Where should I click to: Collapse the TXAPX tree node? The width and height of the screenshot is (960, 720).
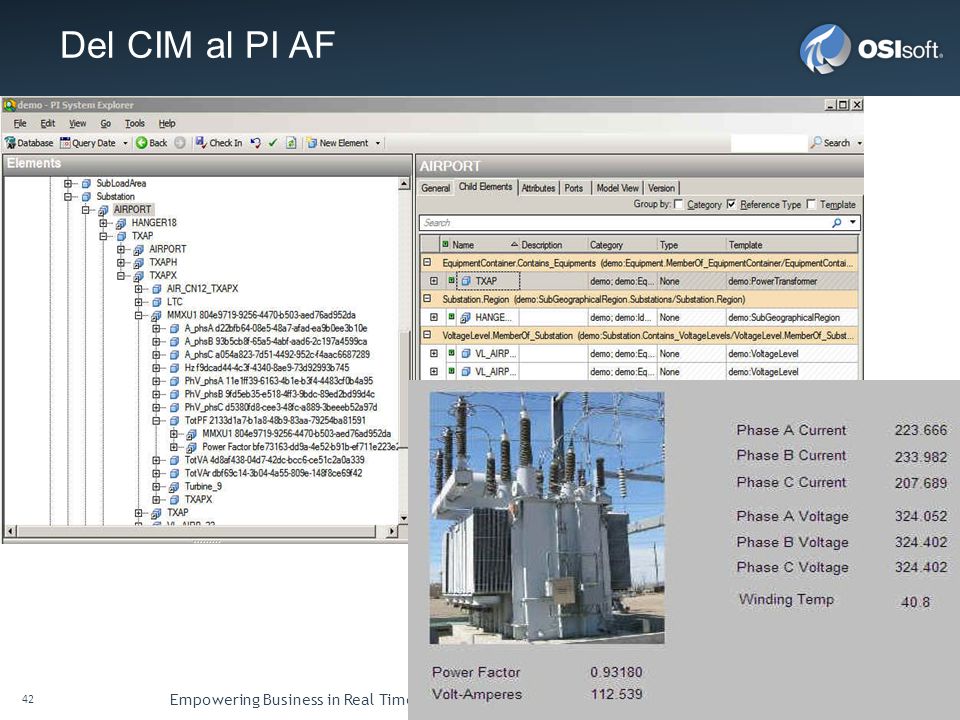(x=121, y=276)
